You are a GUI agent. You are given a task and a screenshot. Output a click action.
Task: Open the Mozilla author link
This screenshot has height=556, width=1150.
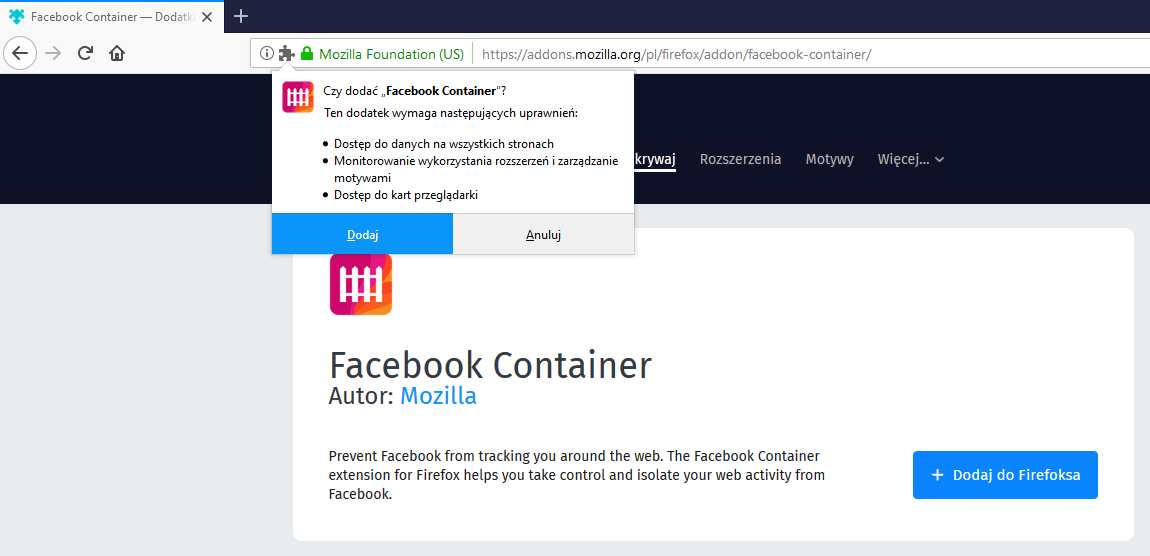pyautogui.click(x=438, y=396)
